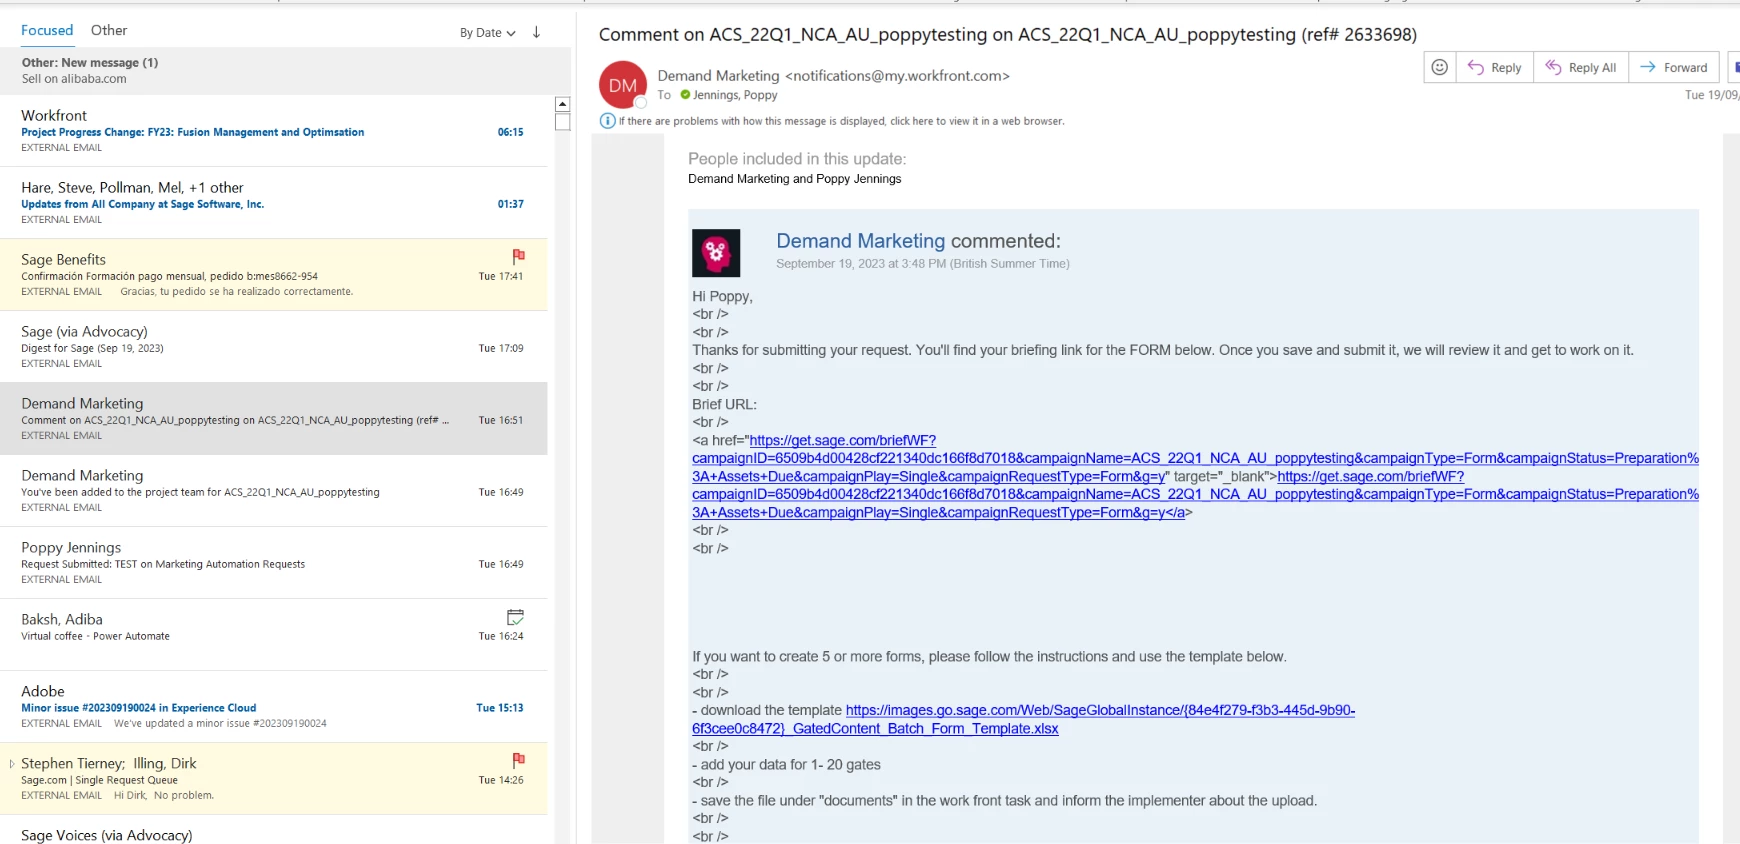1740x844 pixels.
Task: Click 'click here to view it in a web browser' message
Action: click(841, 121)
